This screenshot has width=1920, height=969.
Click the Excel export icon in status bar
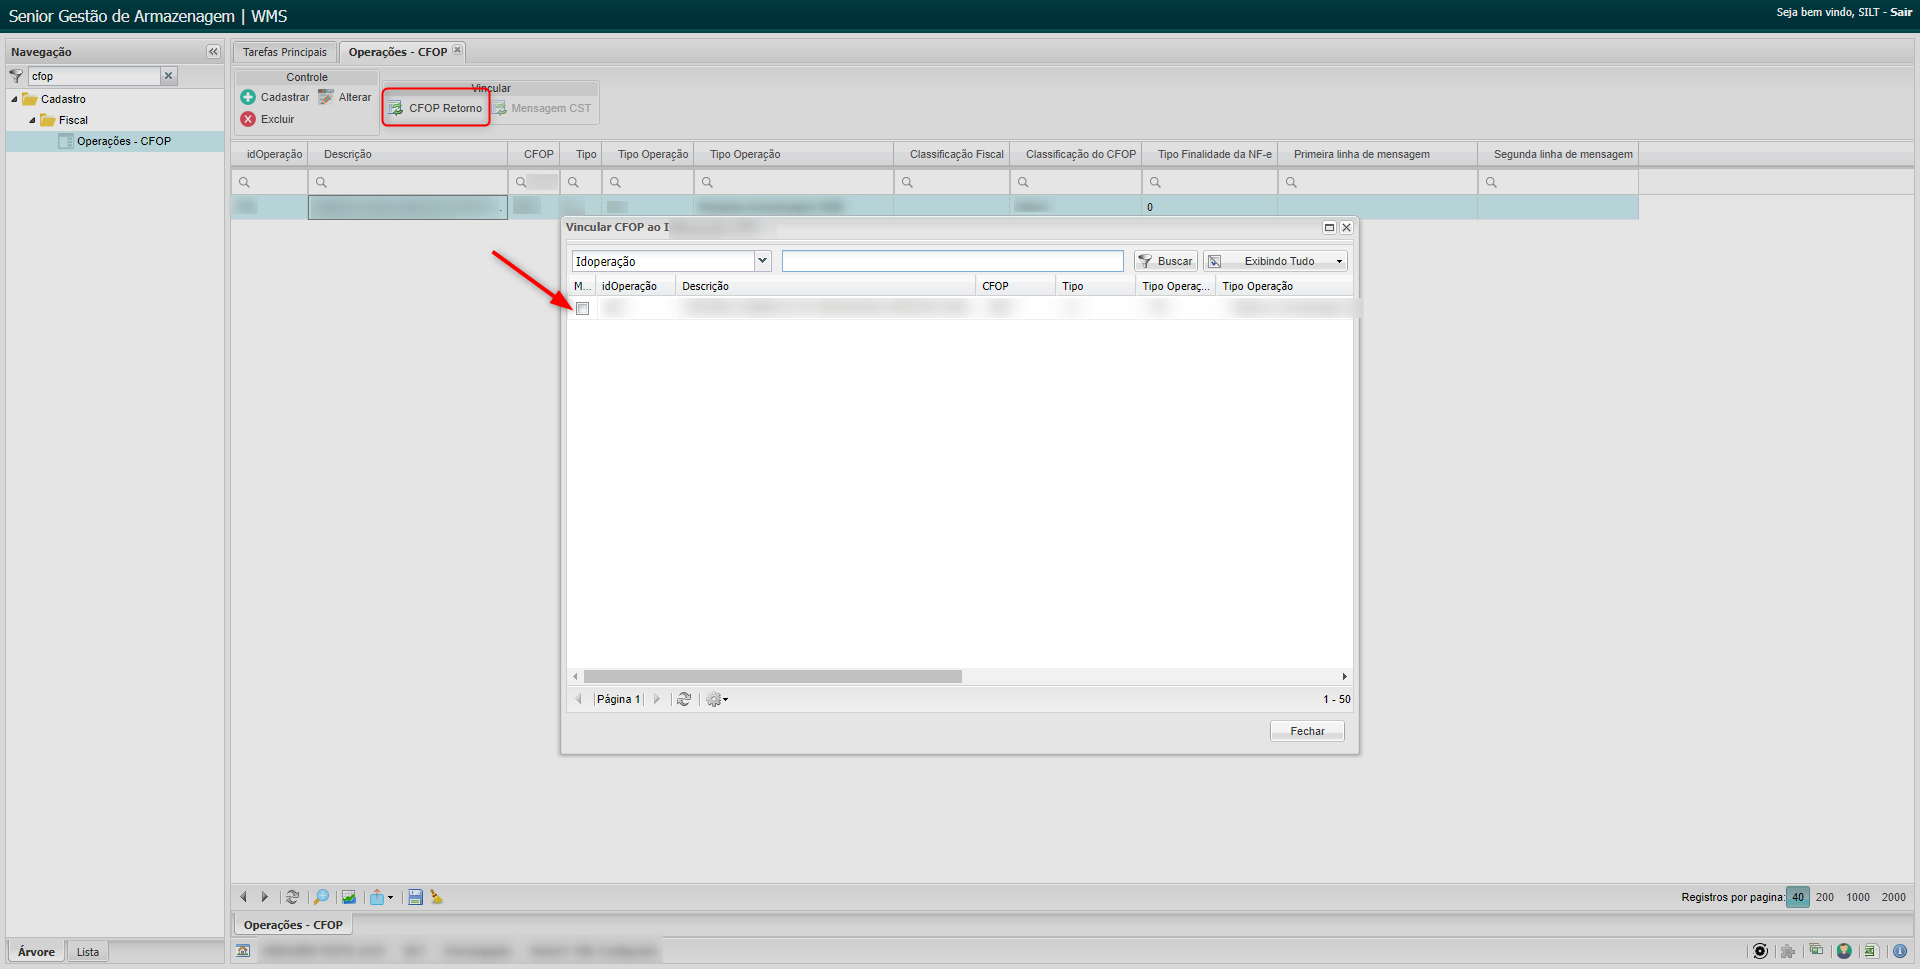[1870, 951]
